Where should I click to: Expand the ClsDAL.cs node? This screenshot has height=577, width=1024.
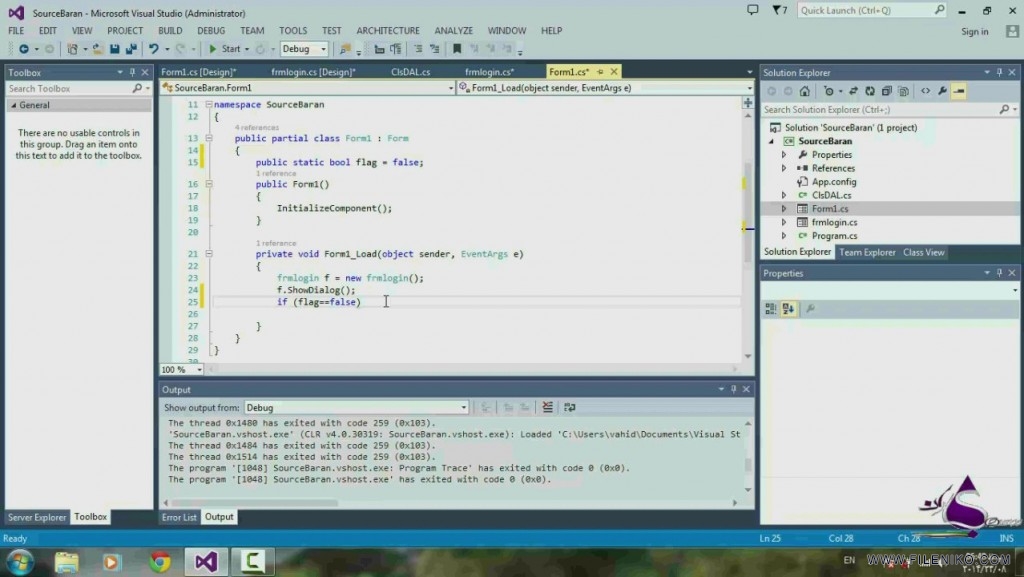(x=784, y=195)
